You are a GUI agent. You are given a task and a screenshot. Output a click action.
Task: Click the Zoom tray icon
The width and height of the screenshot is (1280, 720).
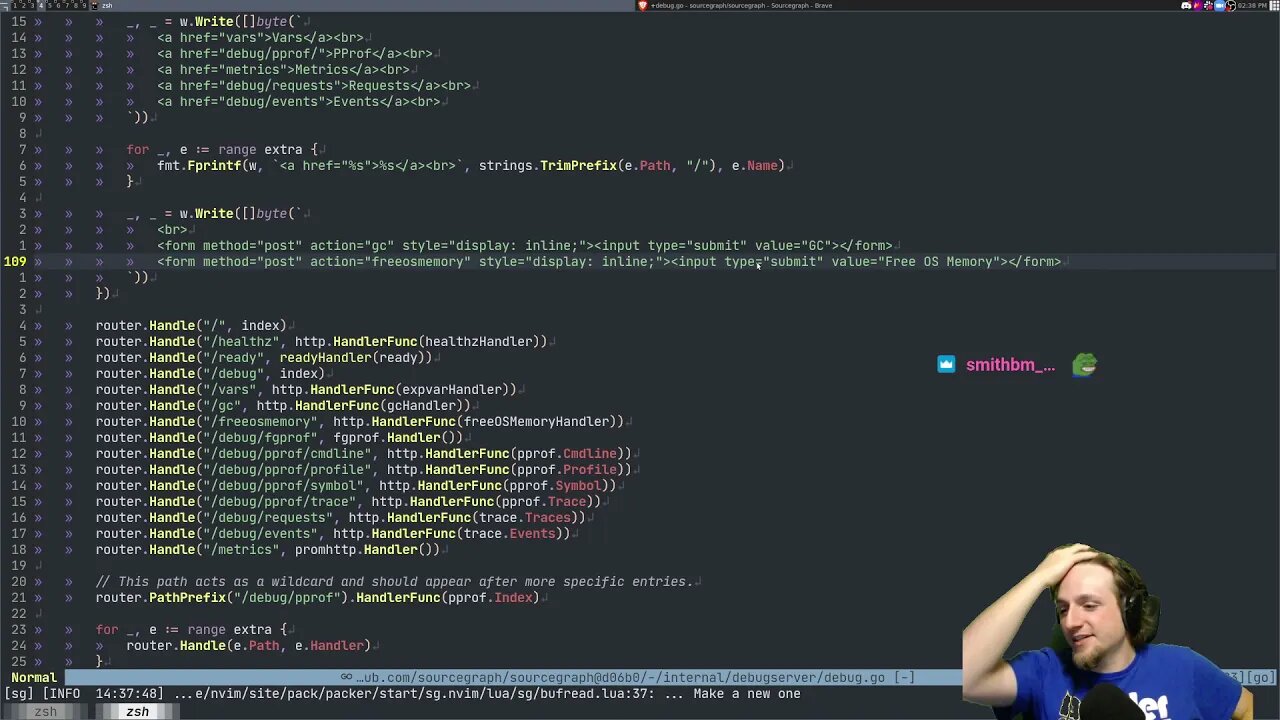(x=1219, y=5)
